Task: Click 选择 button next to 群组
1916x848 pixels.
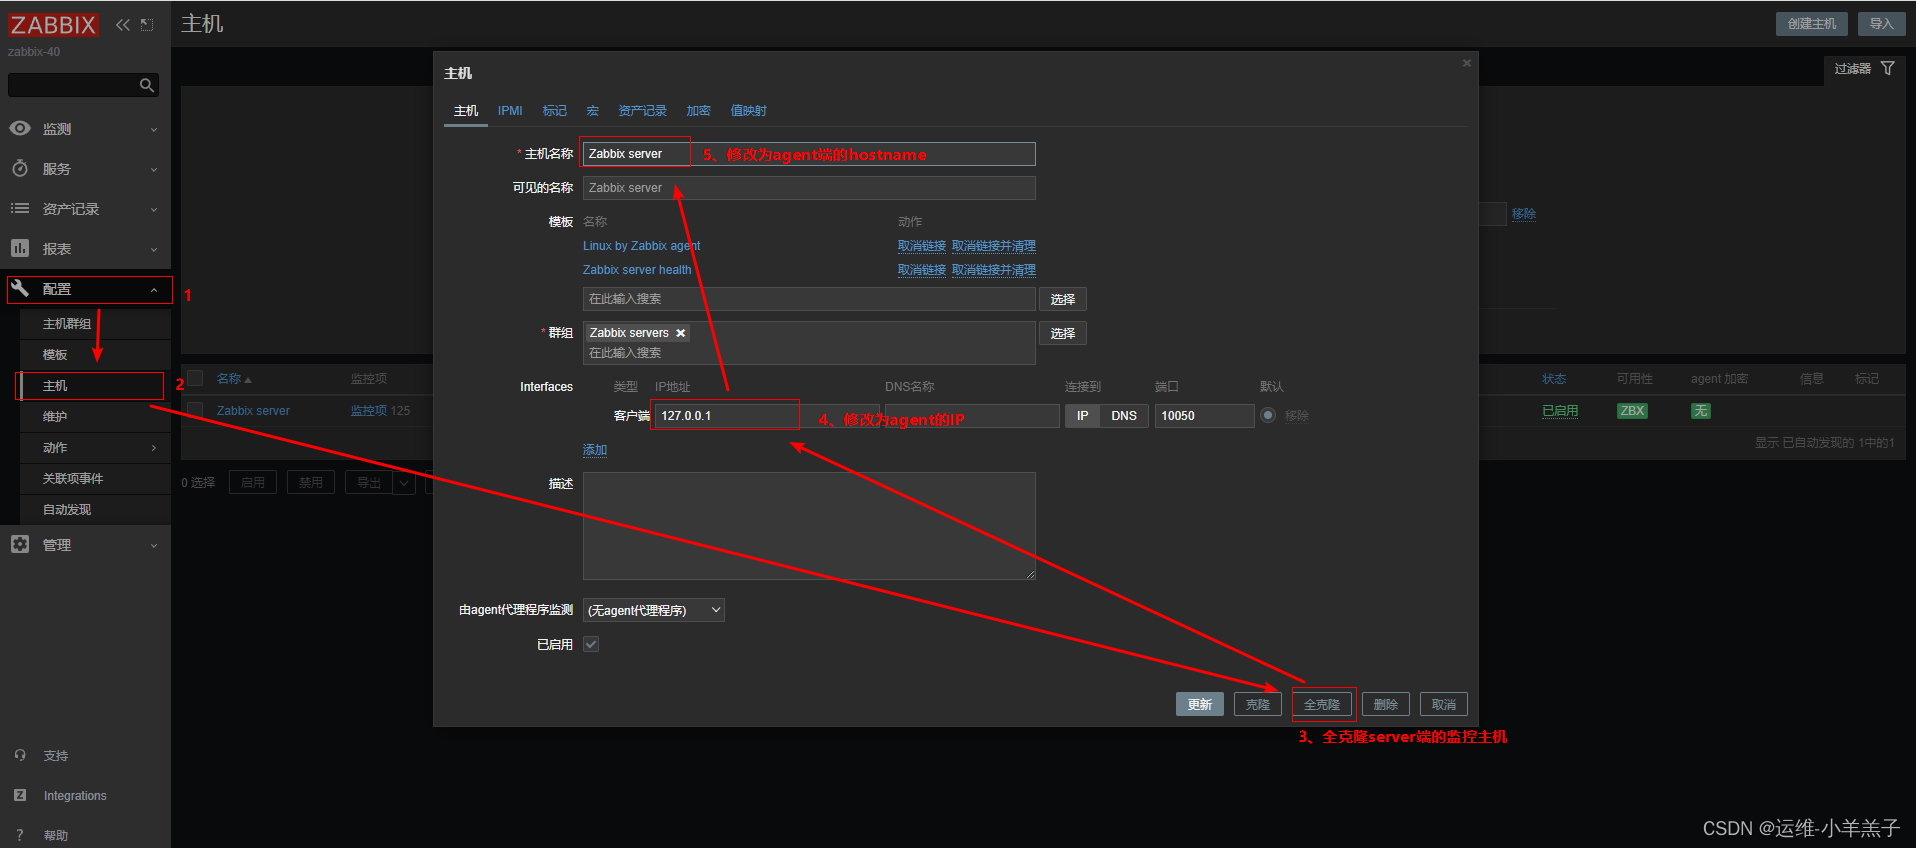Action: point(1063,333)
